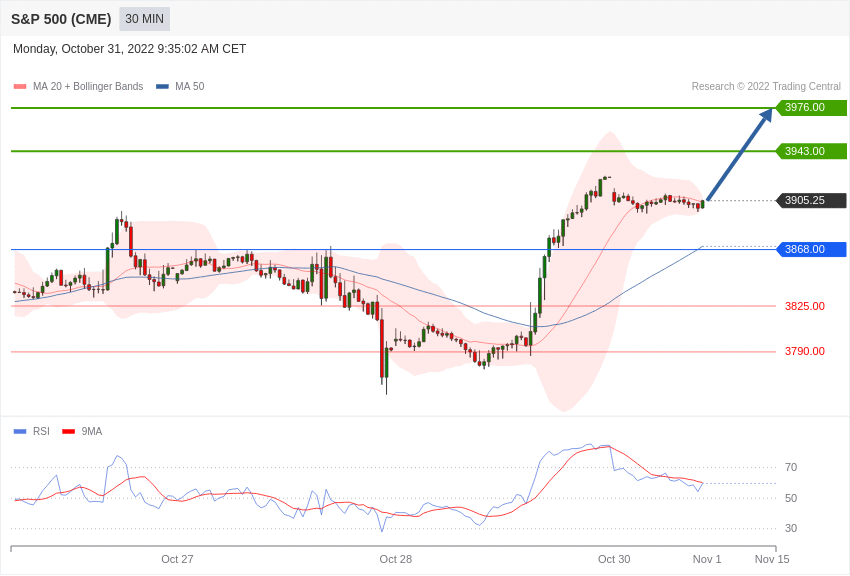850x576 pixels.
Task: Click the RSI legend label
Action: click(x=41, y=431)
